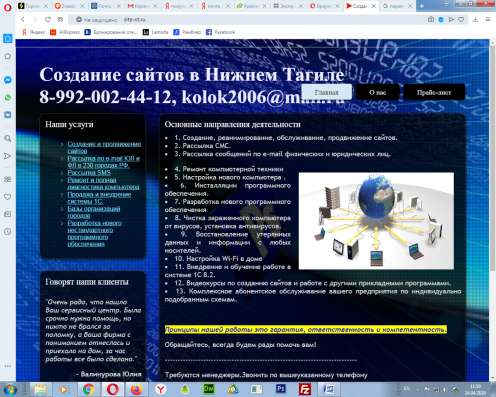The image size is (496, 397).
Task: Click the globe and computers network image
Action: (376, 221)
